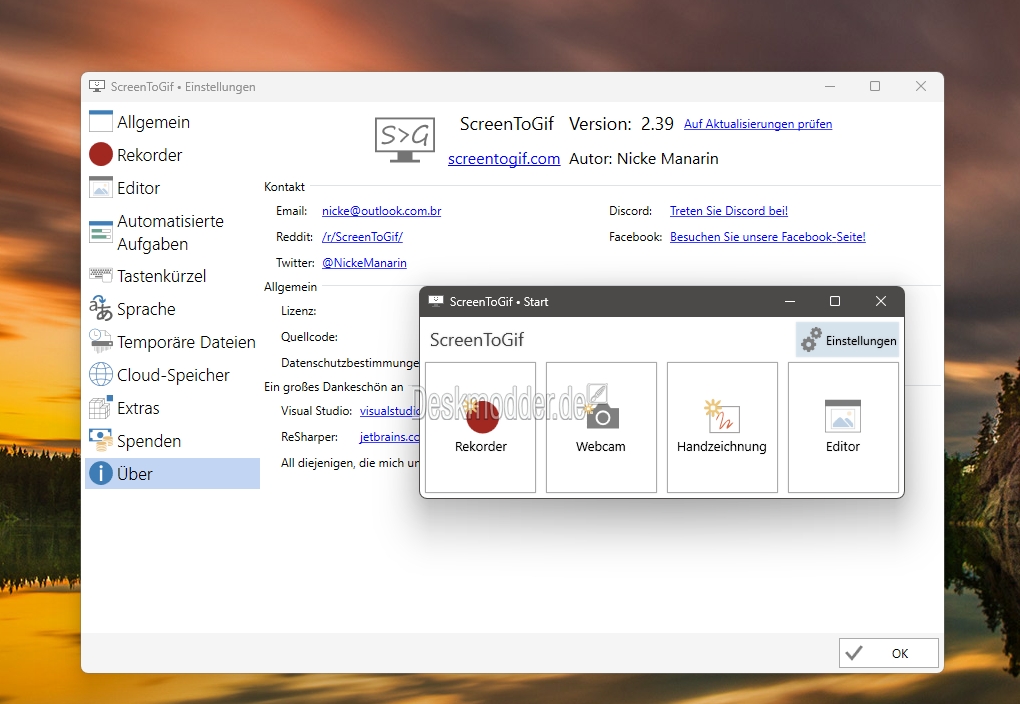This screenshot has height=704, width=1020.
Task: Click the visualstudio link next to Visual Studio
Action: click(390, 411)
